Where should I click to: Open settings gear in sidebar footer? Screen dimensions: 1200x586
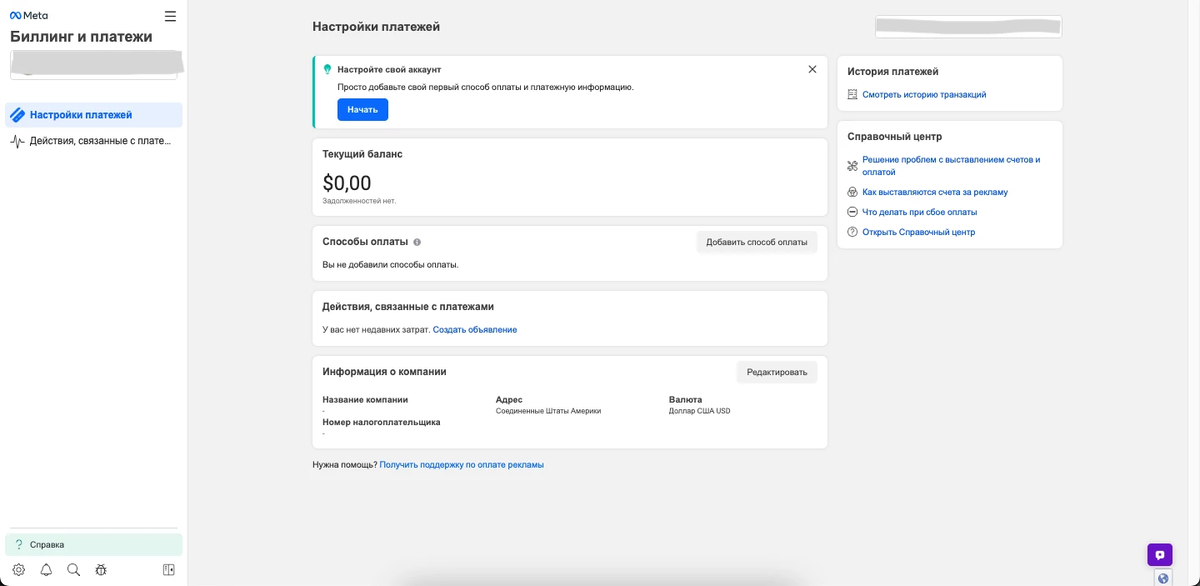click(x=19, y=570)
